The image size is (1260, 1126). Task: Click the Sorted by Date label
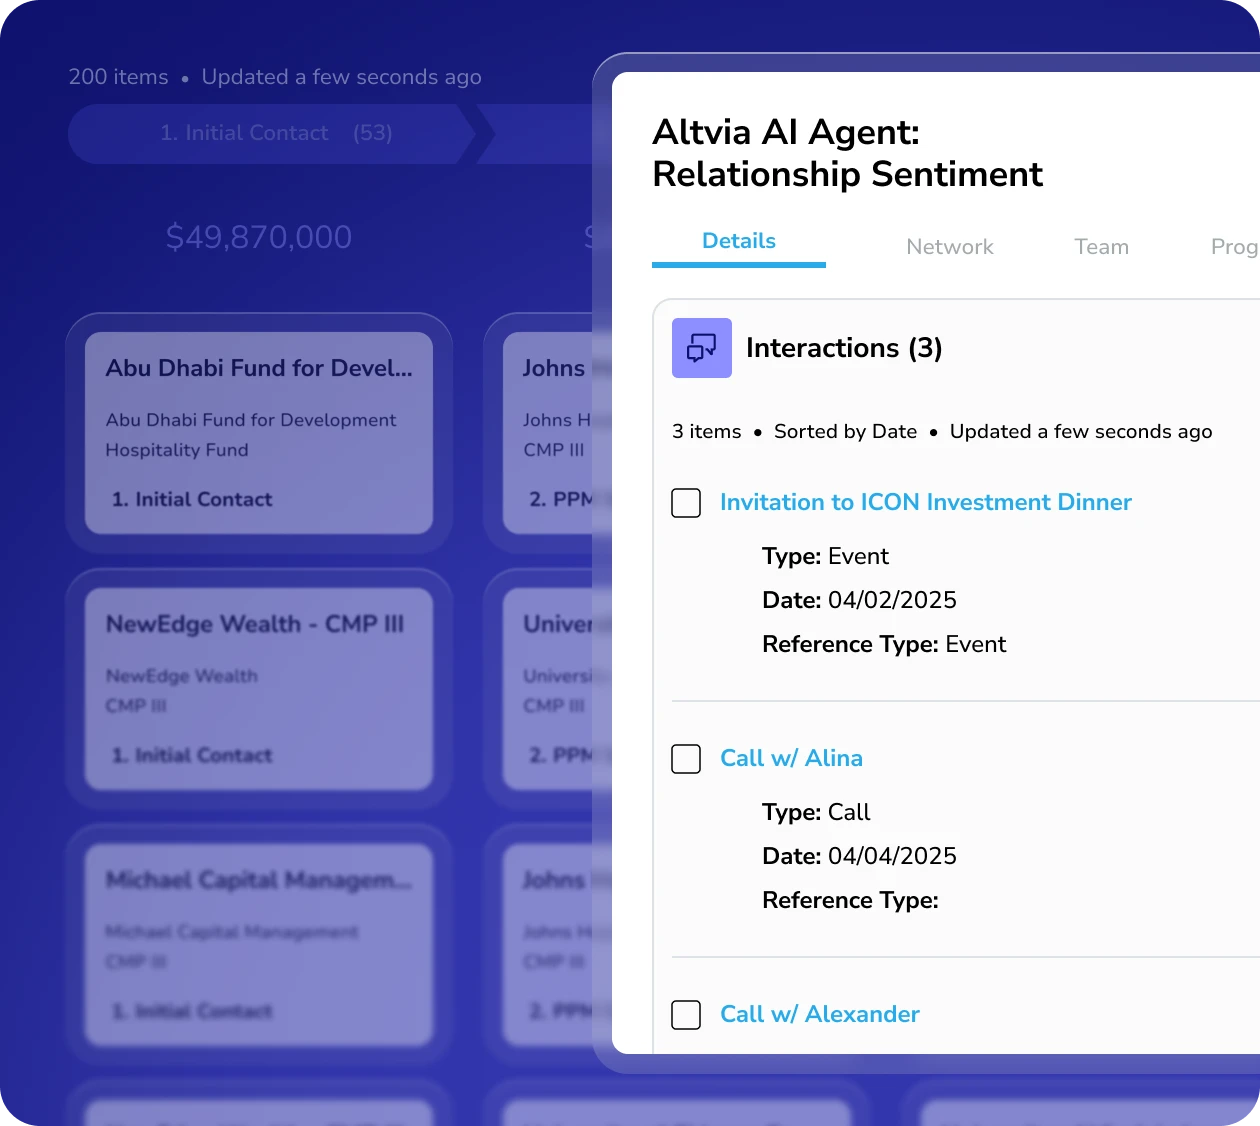(845, 432)
